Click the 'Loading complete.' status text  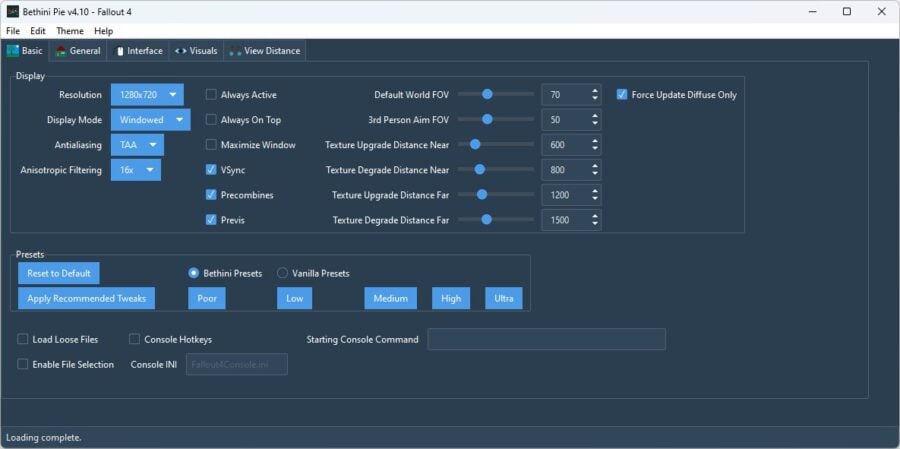tap(44, 438)
